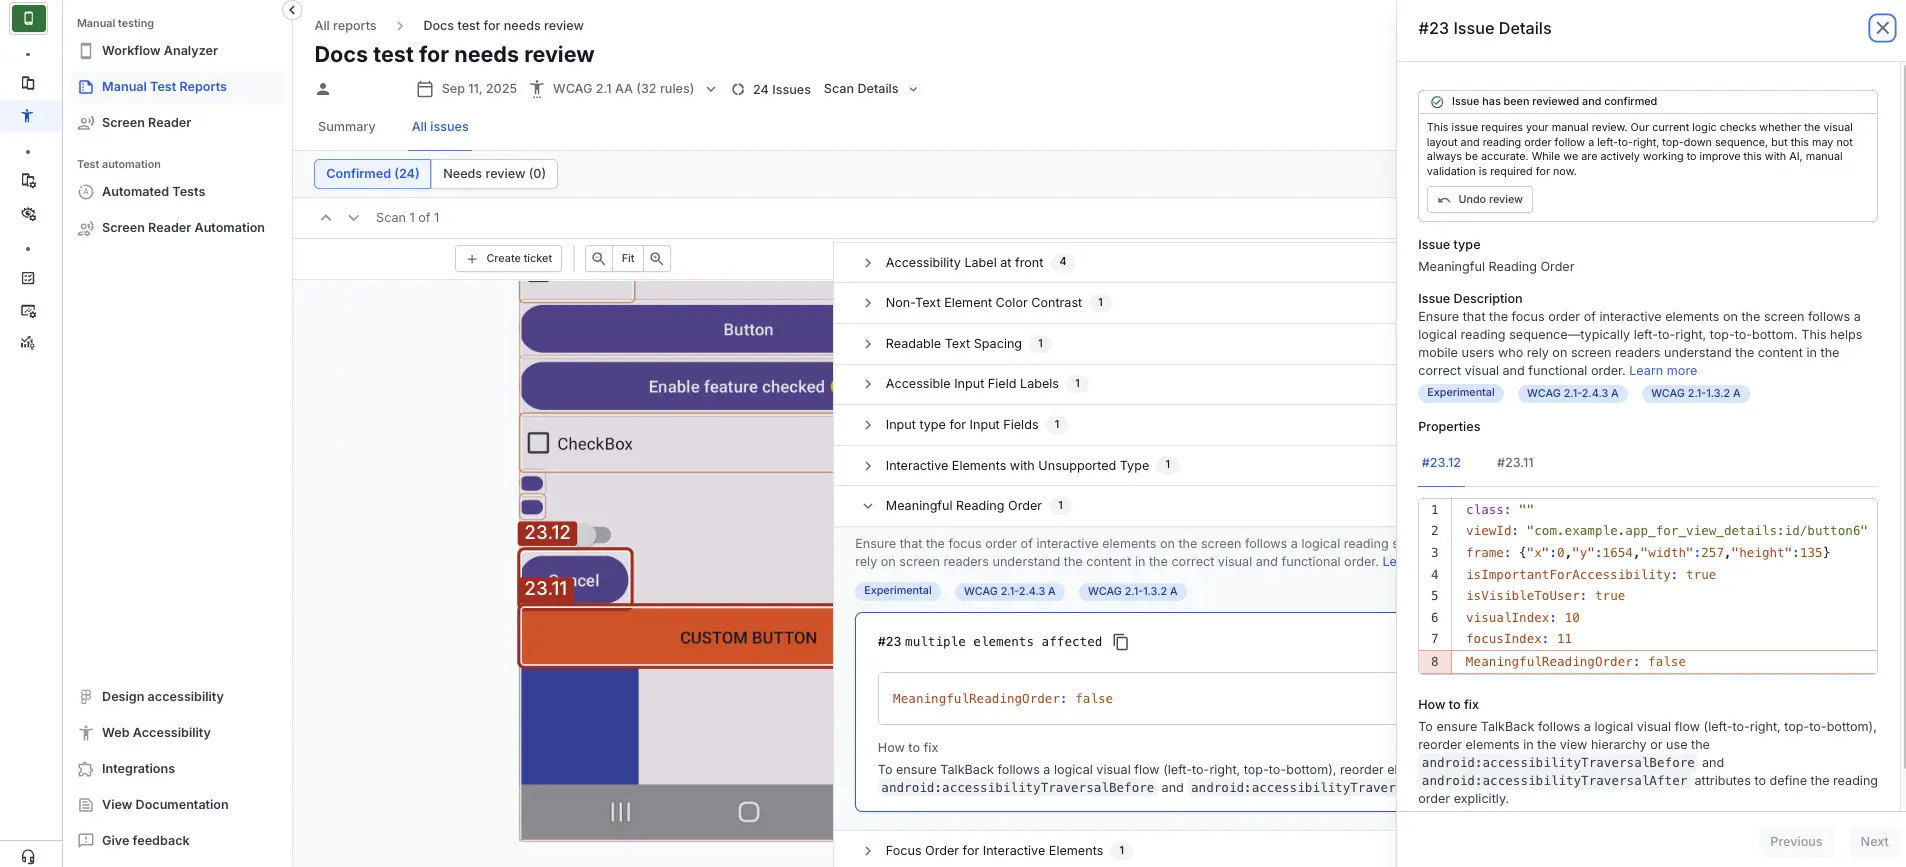
Task: Click the zoom in magnifier icon
Action: 657,259
